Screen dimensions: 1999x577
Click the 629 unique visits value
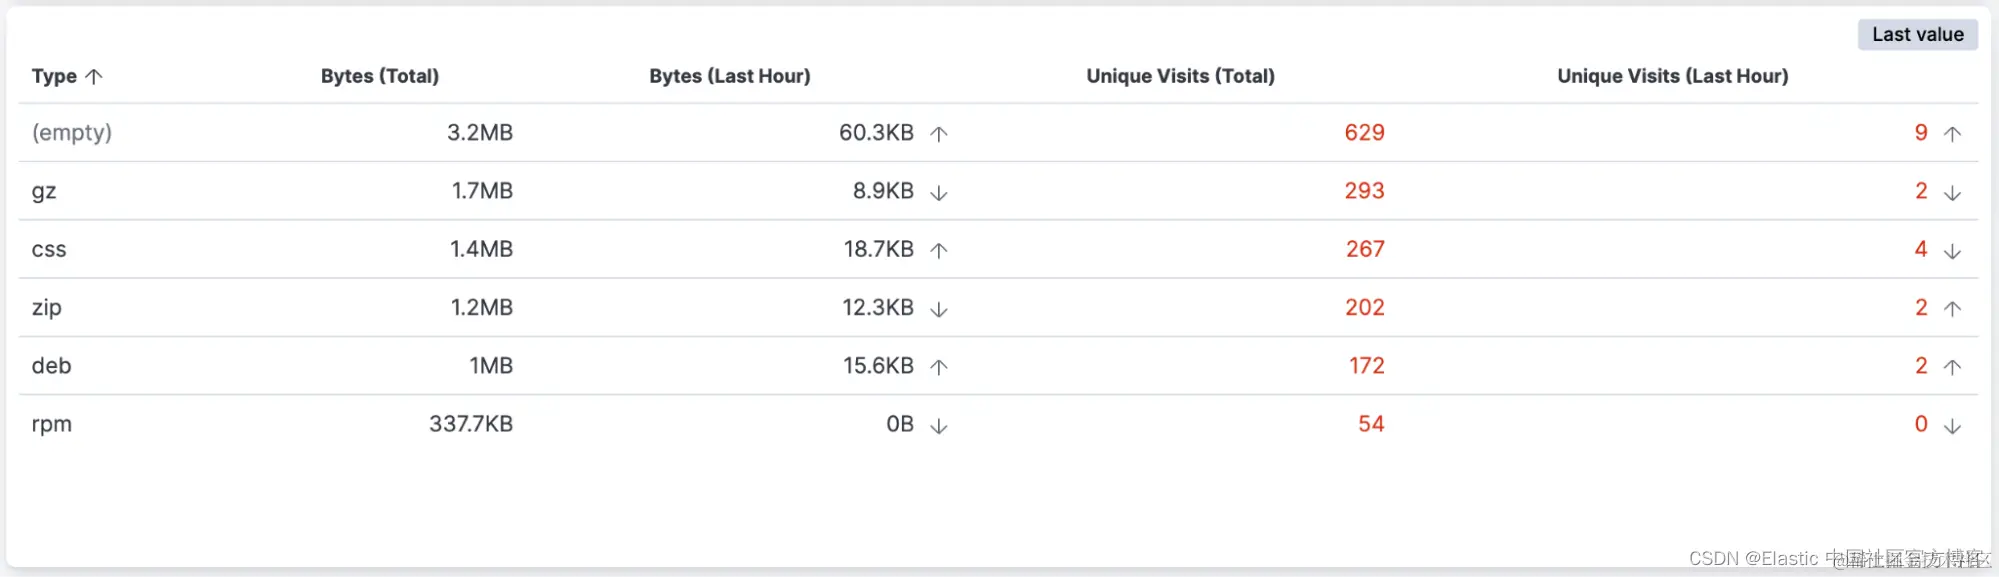point(1364,133)
